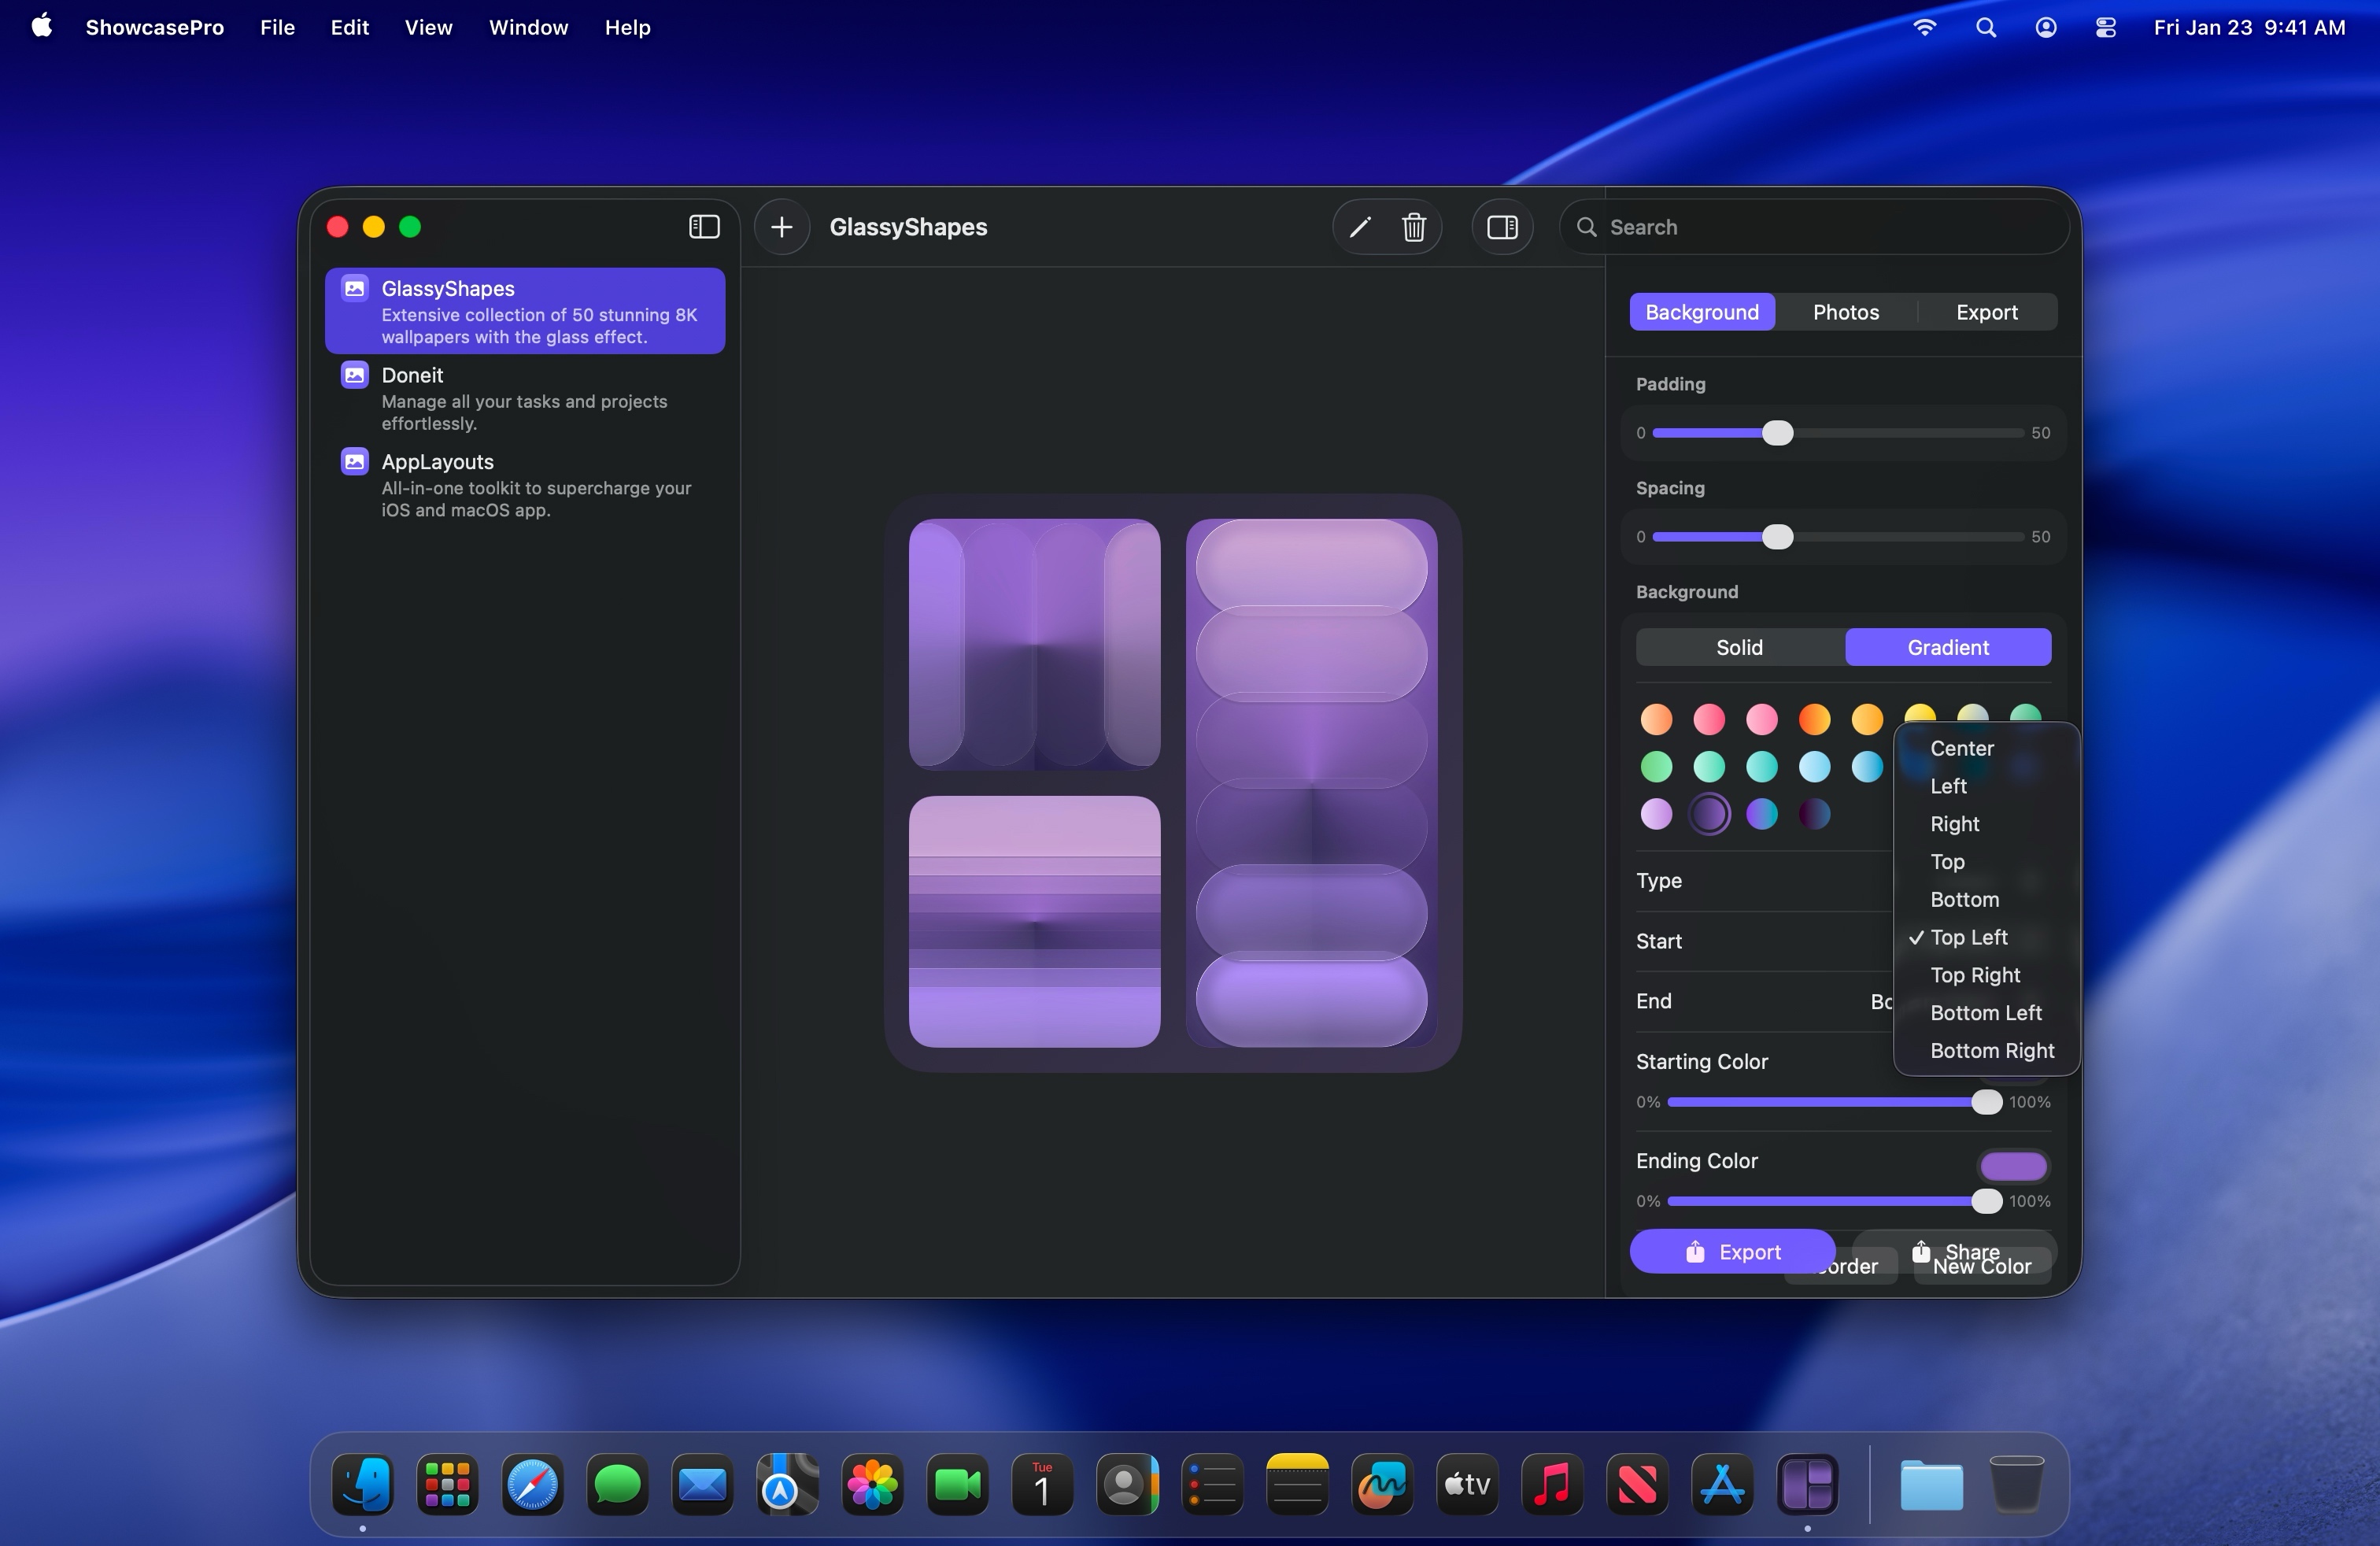Toggle the right inspector panel icon

coord(1502,227)
